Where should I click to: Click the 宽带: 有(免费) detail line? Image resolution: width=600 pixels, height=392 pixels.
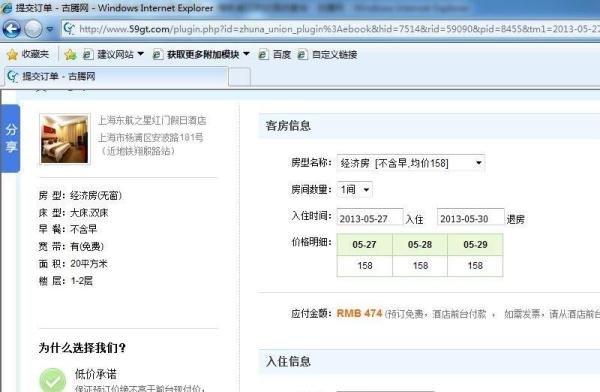71,247
